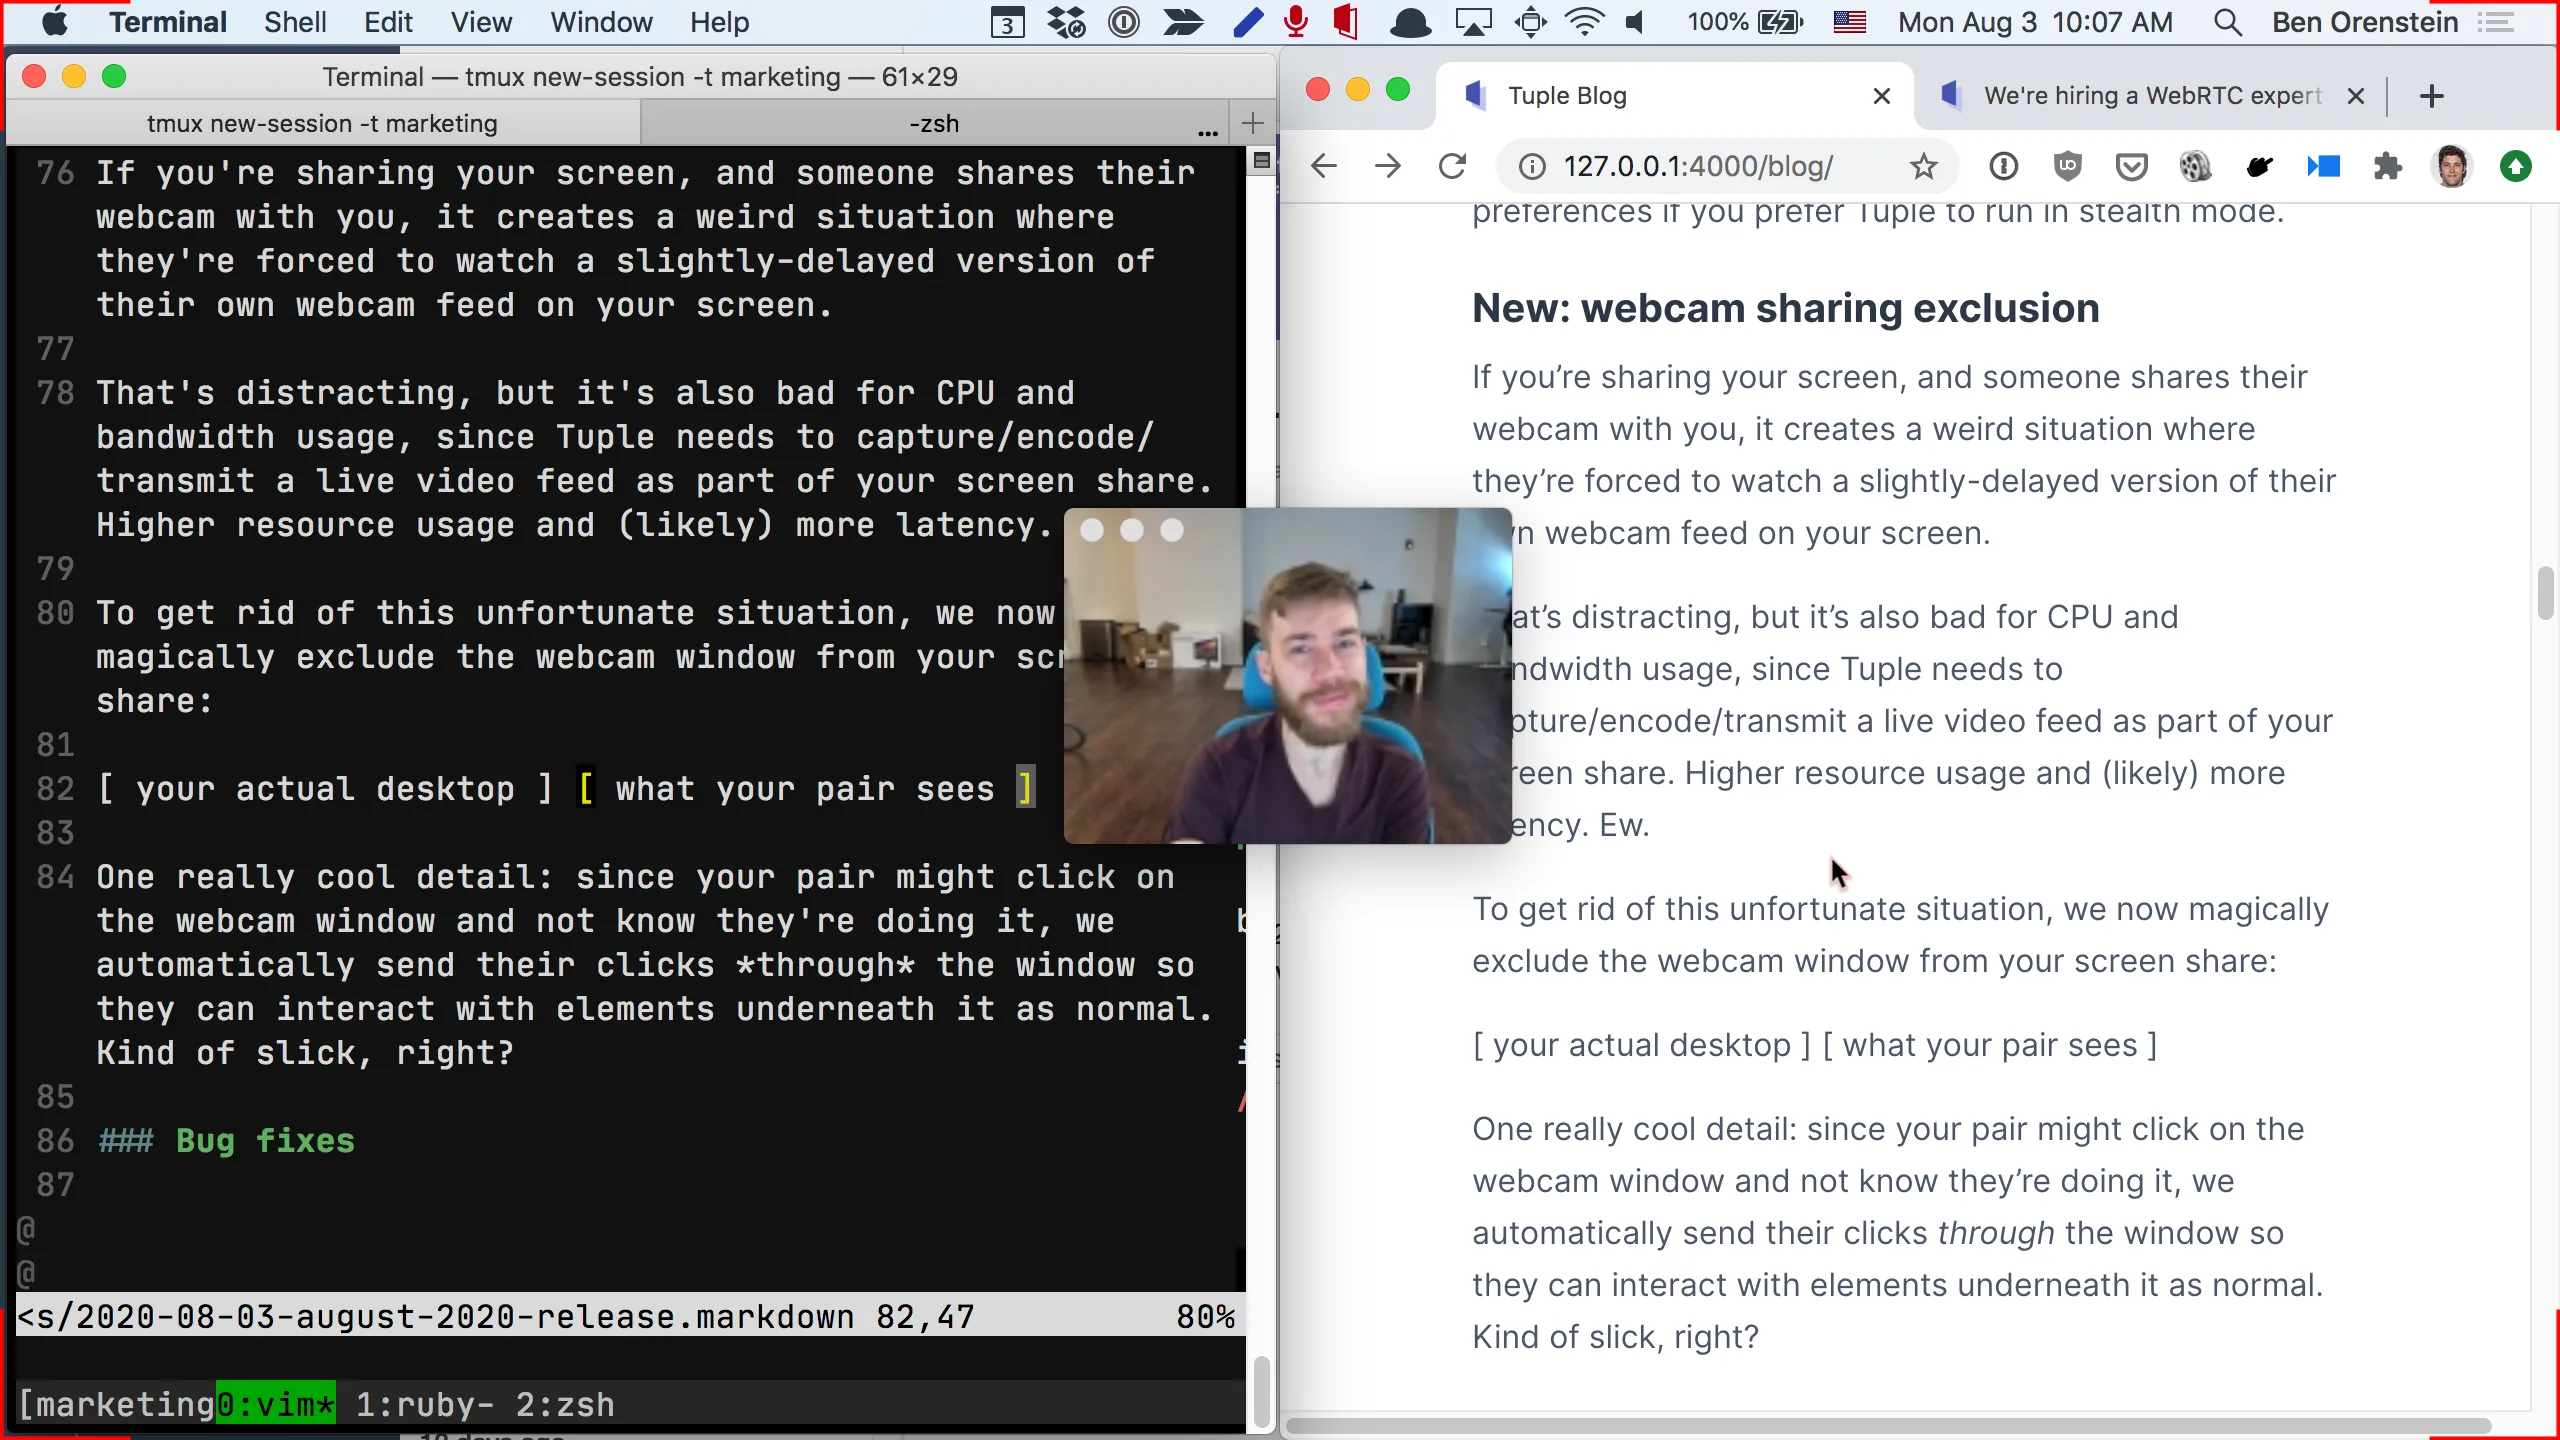Open the Shell menu
2560x1440 pixels.
pyautogui.click(x=294, y=22)
